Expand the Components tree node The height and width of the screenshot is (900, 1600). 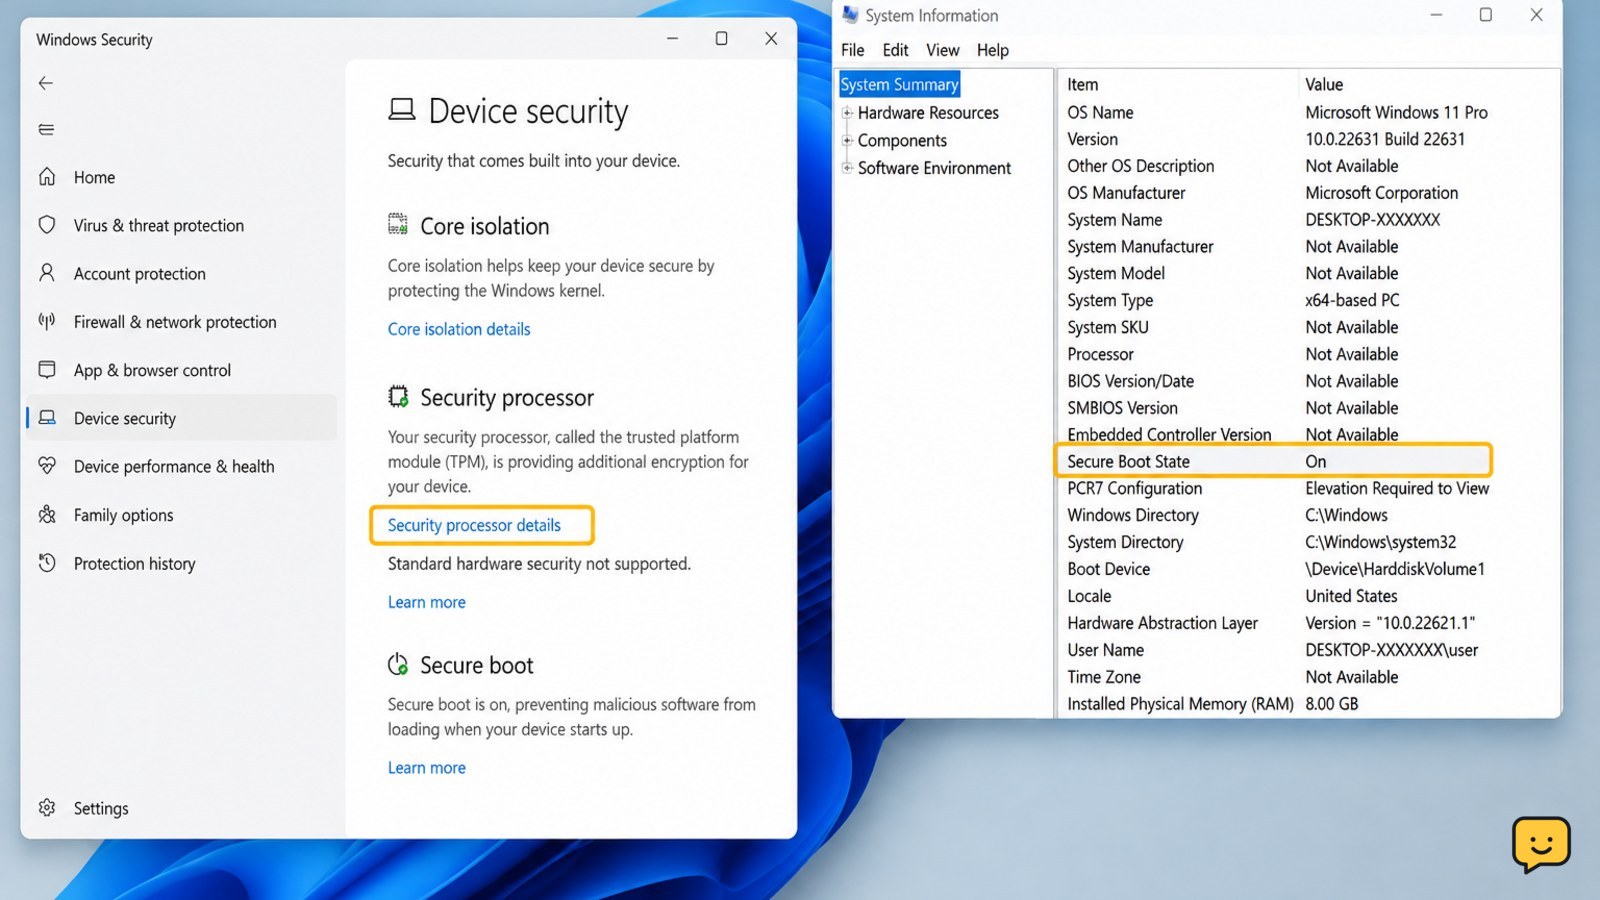[x=847, y=140]
